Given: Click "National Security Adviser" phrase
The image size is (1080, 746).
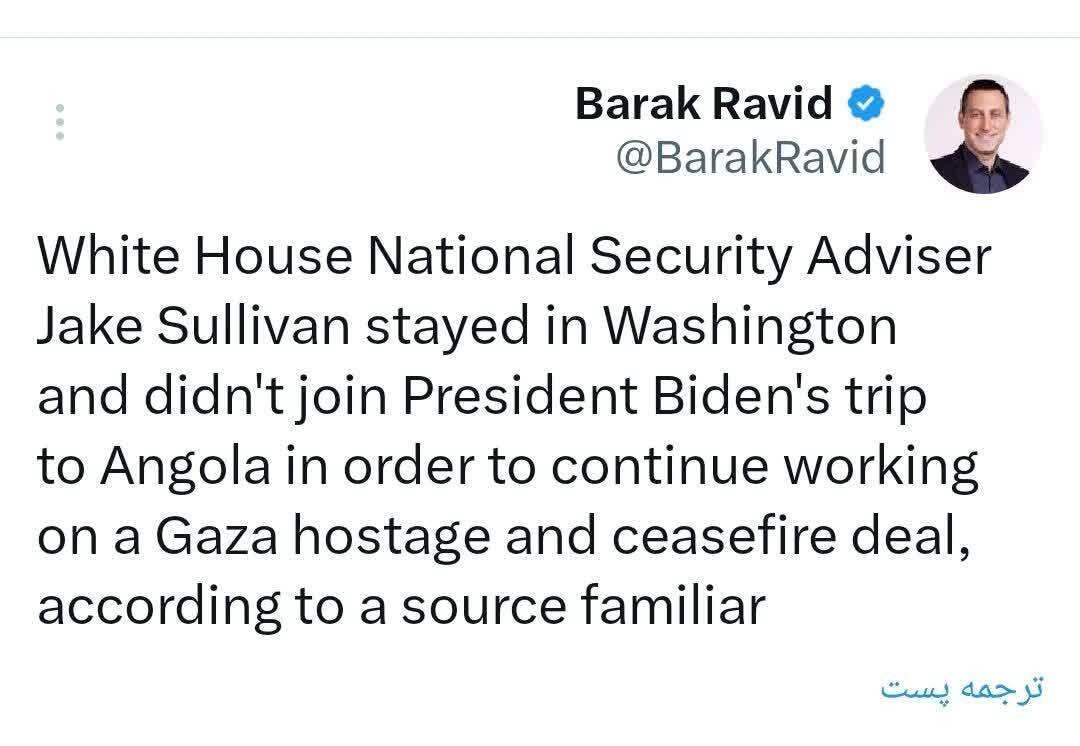Looking at the screenshot, I should click(x=679, y=257).
